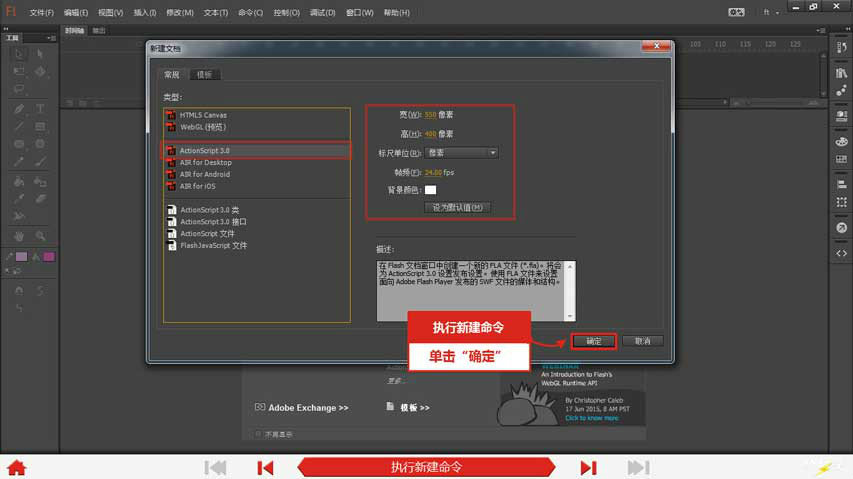Select the Free Transform tool
Viewport: 853px width, 479px height.
pos(19,71)
